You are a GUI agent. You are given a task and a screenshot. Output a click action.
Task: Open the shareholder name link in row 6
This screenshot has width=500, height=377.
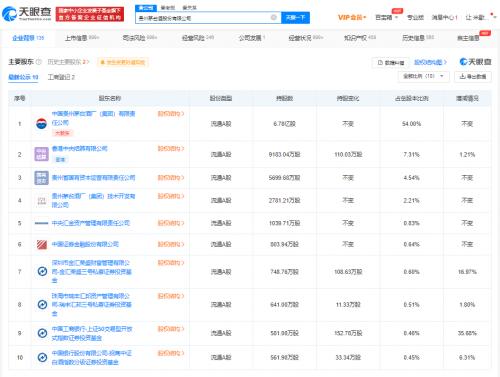[85, 244]
